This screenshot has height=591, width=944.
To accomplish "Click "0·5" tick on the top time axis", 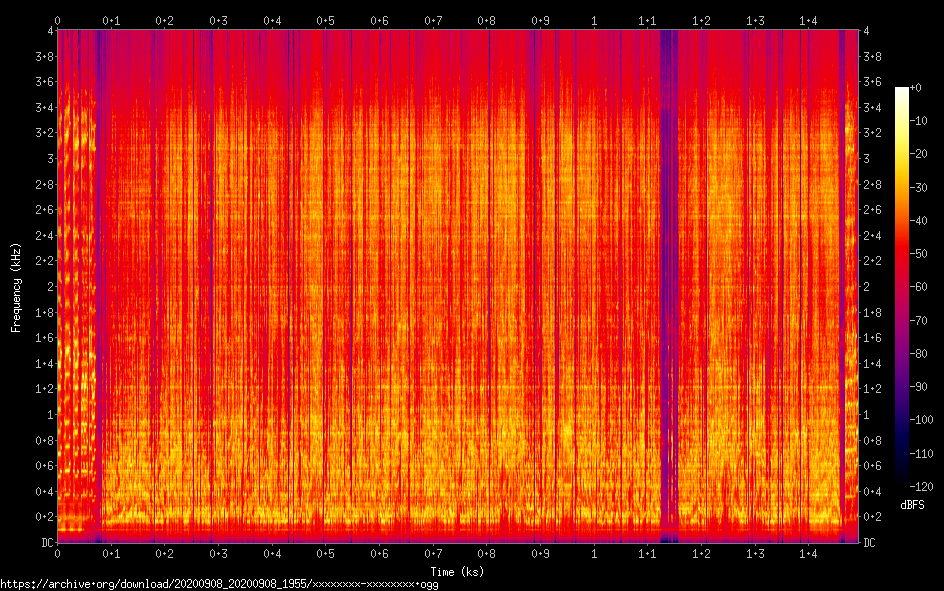I will coord(325,21).
